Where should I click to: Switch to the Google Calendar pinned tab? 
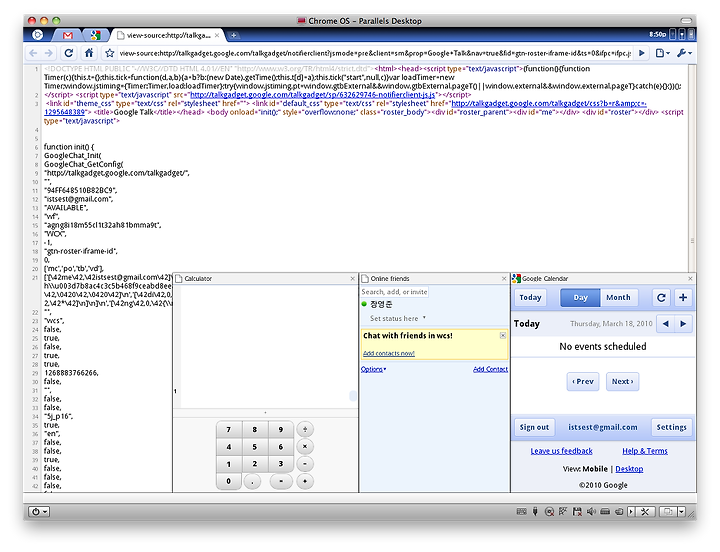tap(95, 35)
